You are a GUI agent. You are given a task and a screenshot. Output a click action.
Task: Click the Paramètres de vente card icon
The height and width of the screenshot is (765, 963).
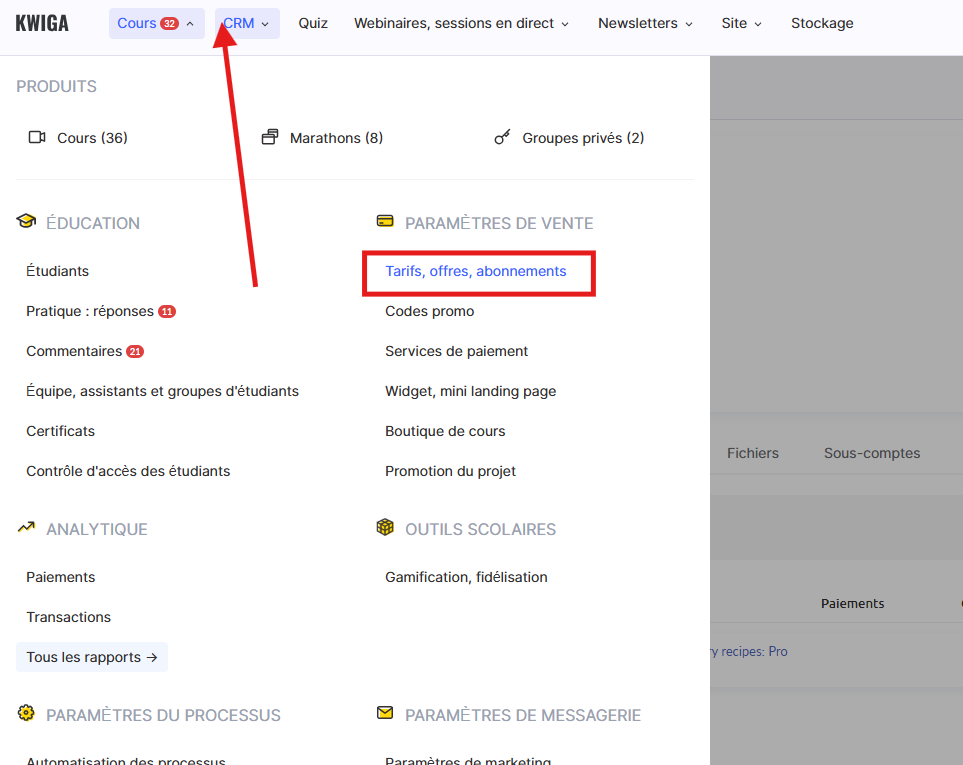coord(385,222)
